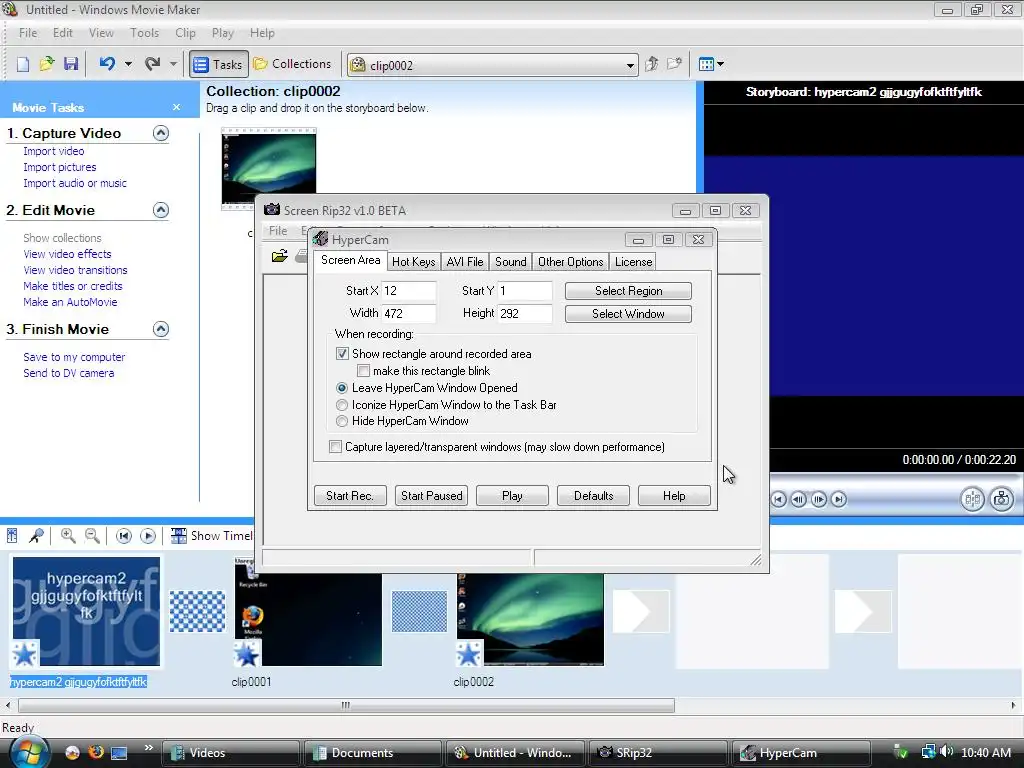Image resolution: width=1024 pixels, height=768 pixels.
Task: Switch to Sound tab in HyperCam
Action: [511, 262]
